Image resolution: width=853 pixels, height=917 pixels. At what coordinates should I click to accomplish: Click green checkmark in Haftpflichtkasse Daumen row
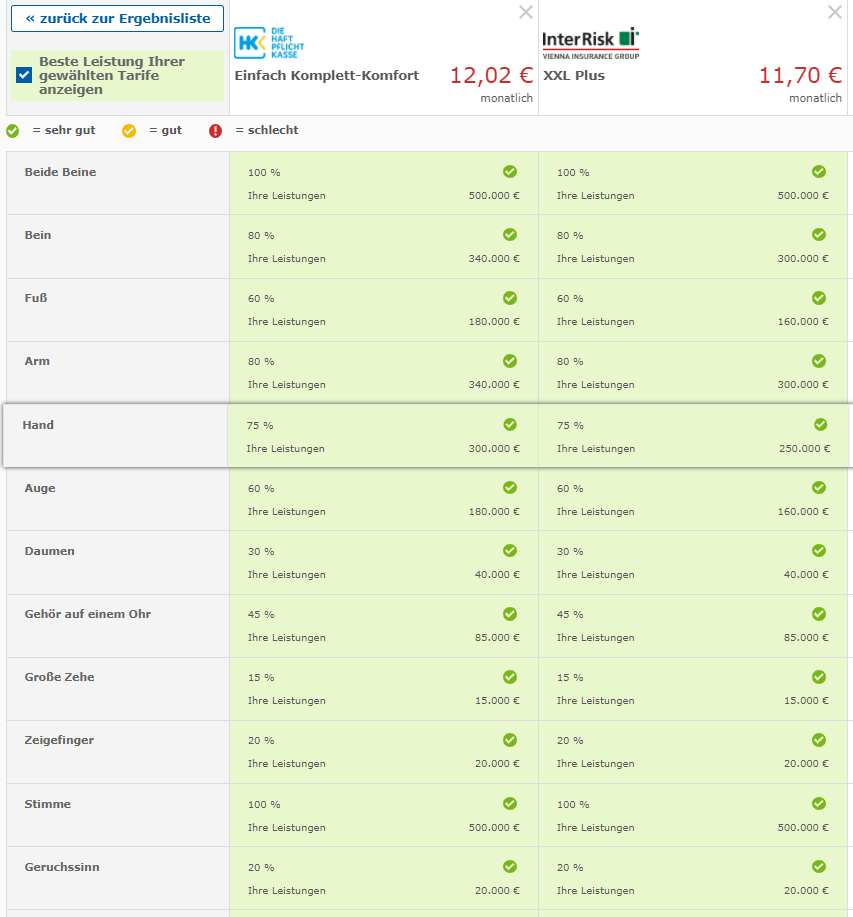pyautogui.click(x=510, y=551)
